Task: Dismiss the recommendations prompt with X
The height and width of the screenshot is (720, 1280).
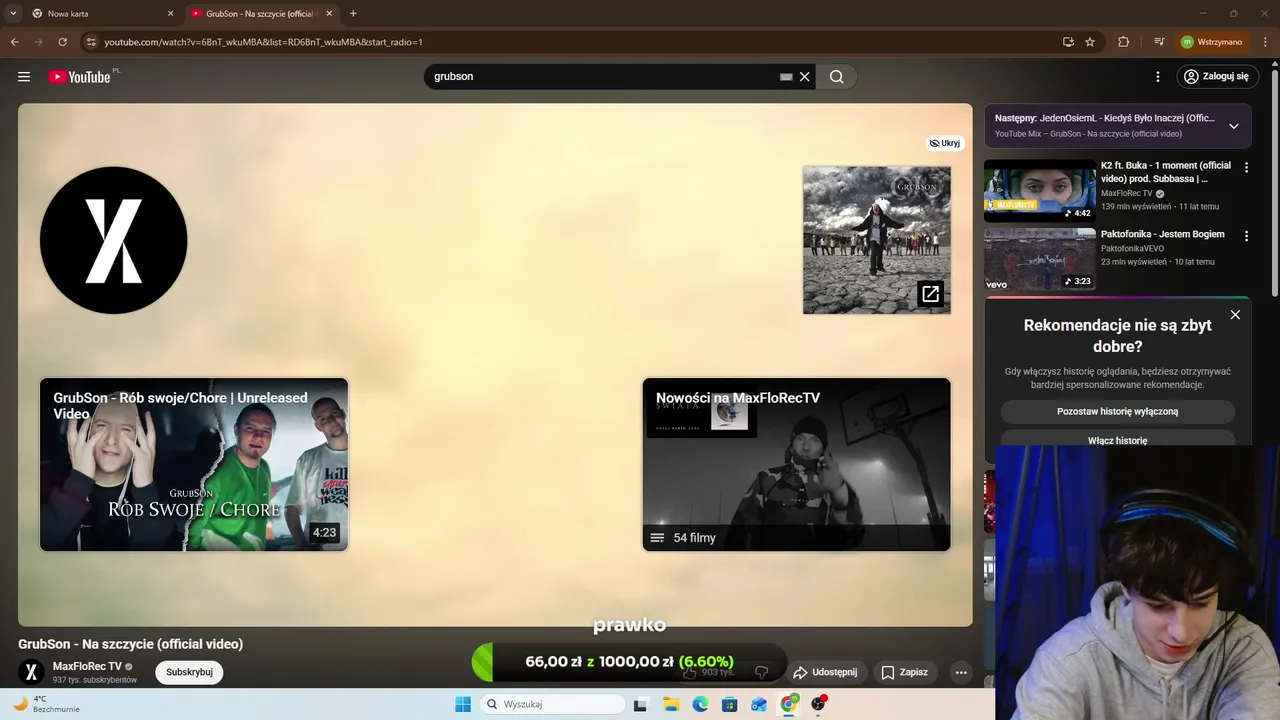Action: (1235, 315)
